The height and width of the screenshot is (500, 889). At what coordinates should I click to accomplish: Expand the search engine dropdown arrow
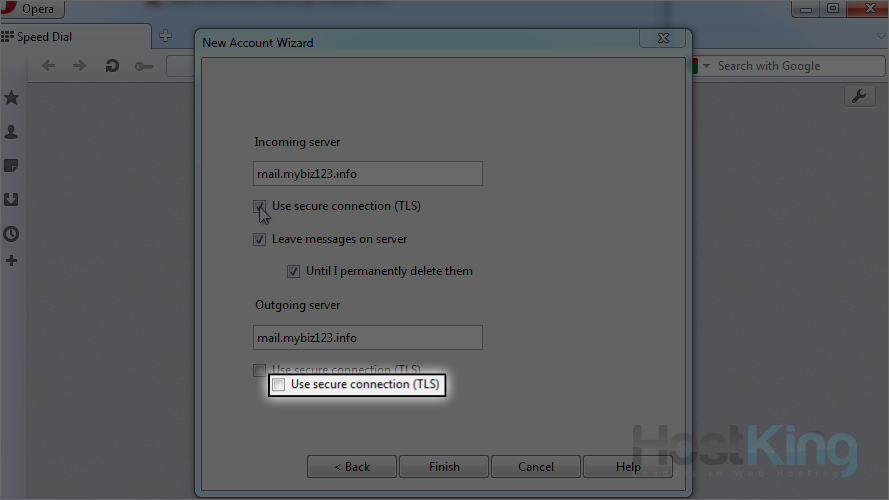[707, 66]
